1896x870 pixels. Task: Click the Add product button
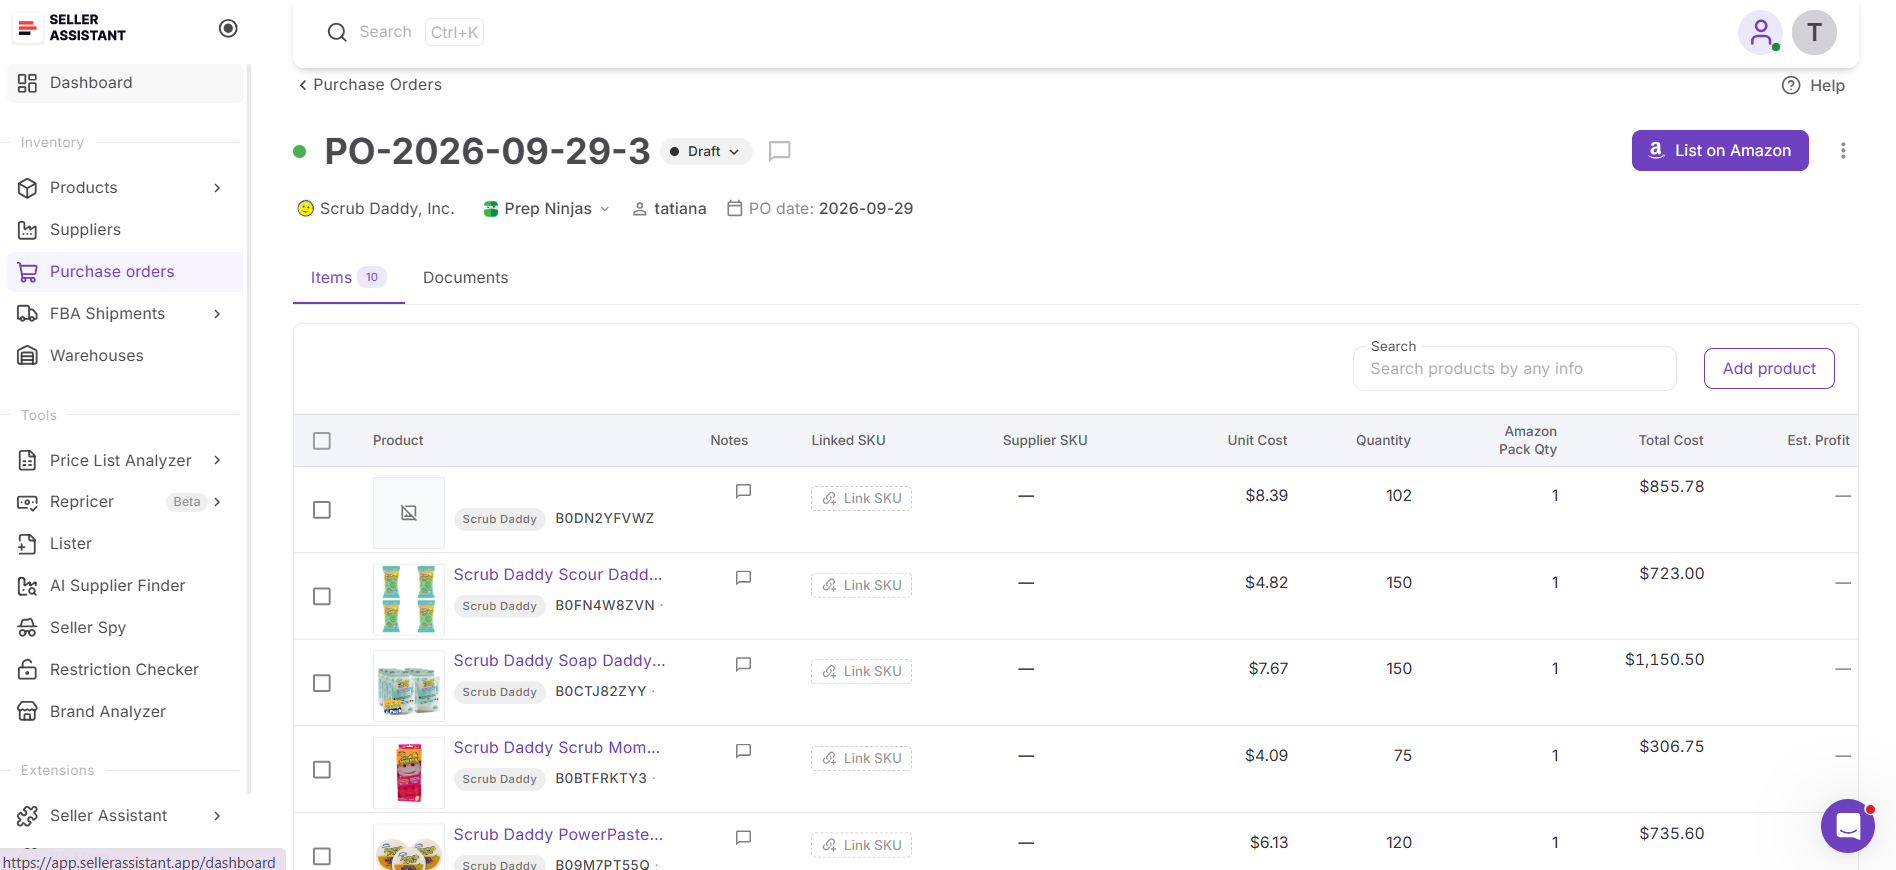click(1768, 369)
